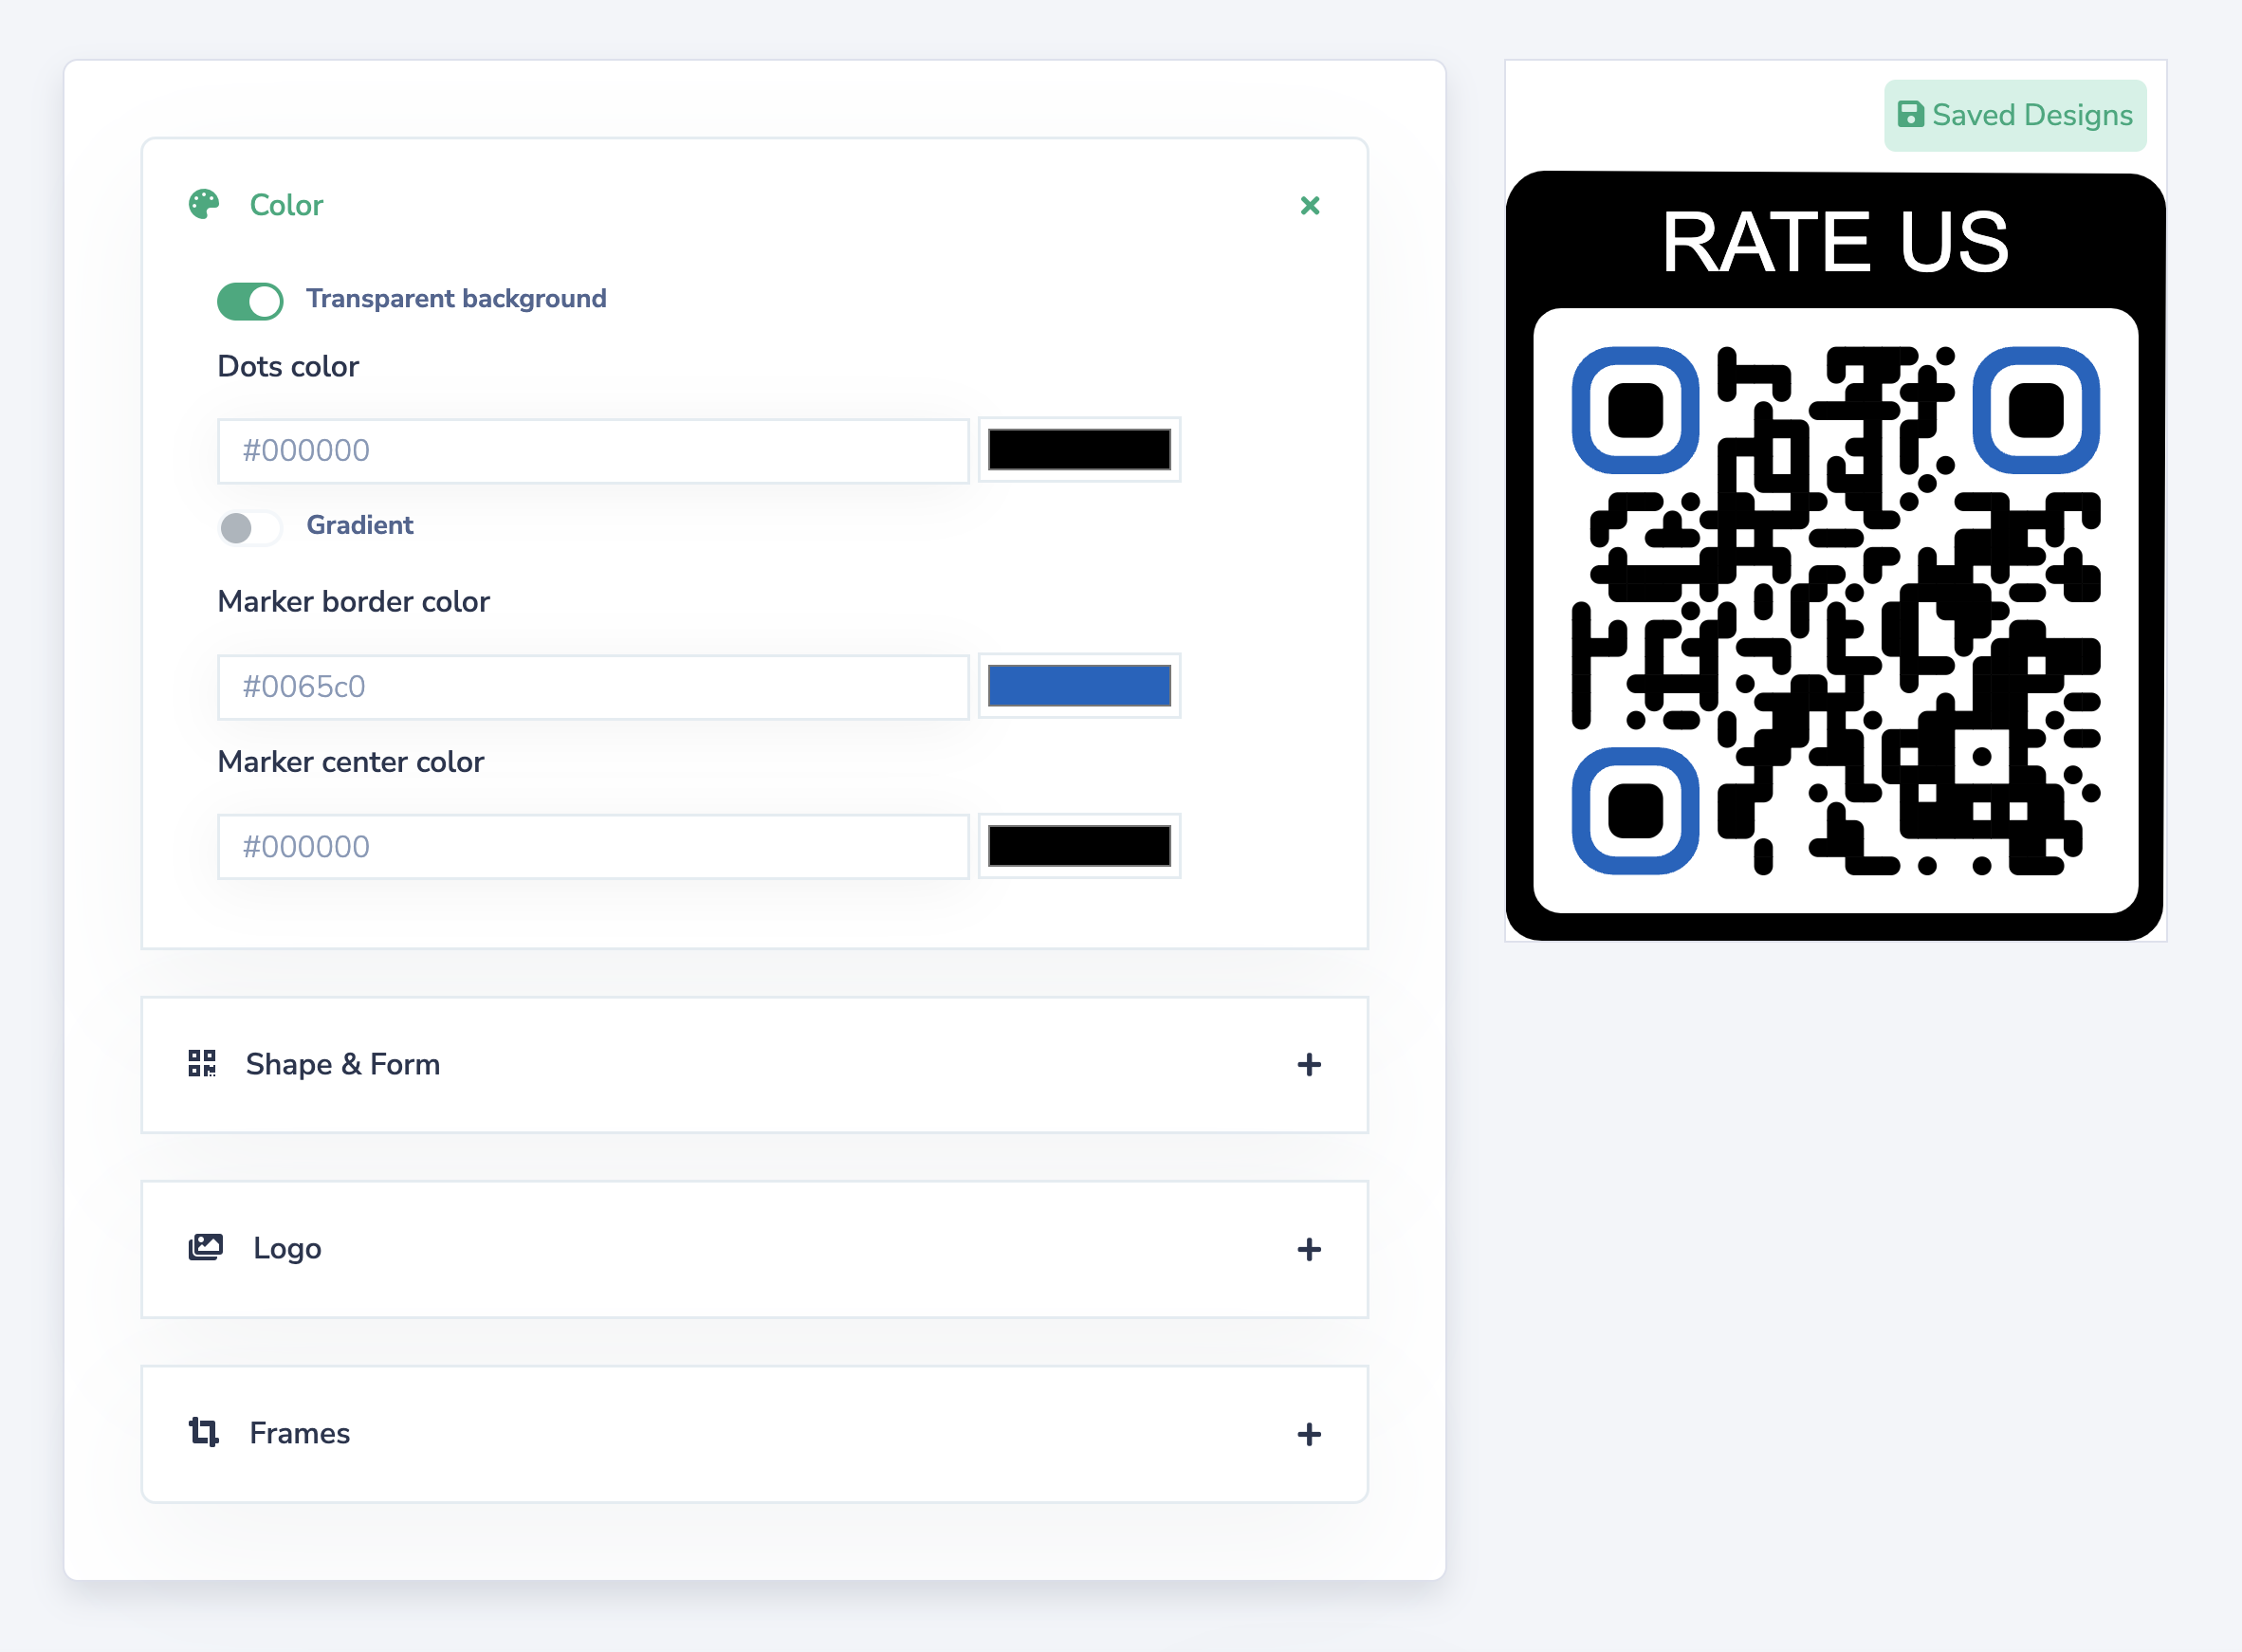This screenshot has height=1652, width=2242.
Task: Click the Color section title
Action: pyautogui.click(x=286, y=205)
